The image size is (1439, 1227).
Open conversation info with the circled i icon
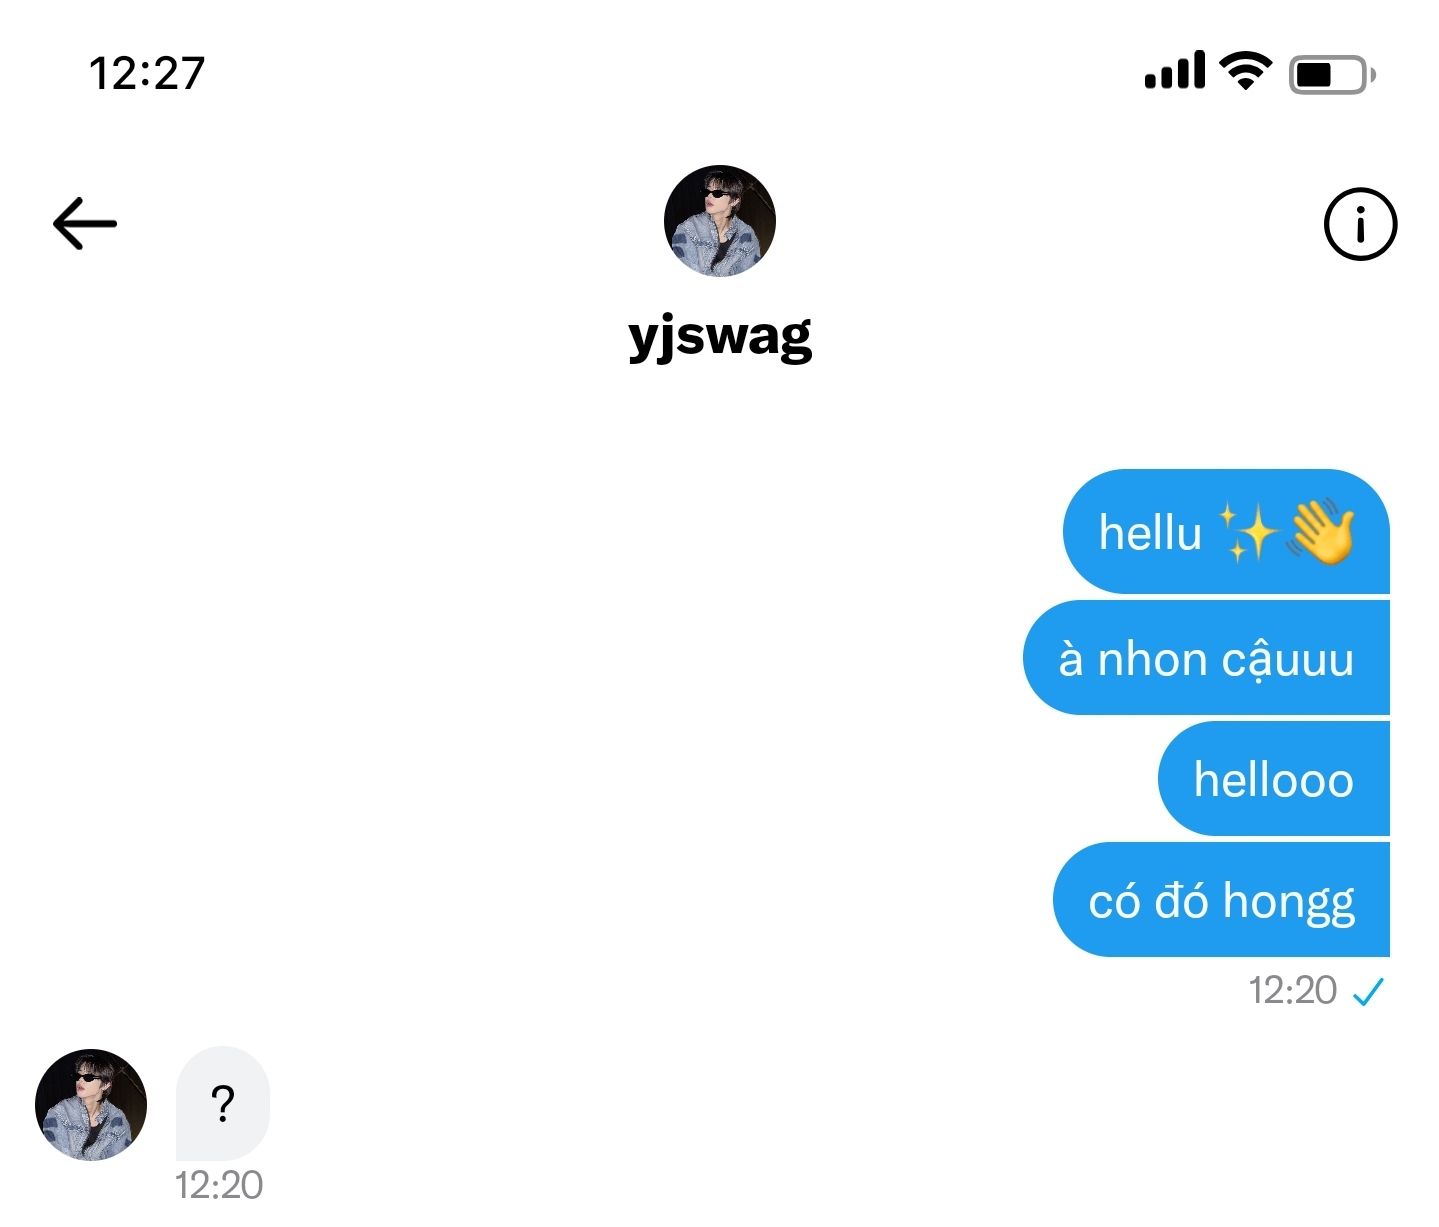coord(1360,224)
